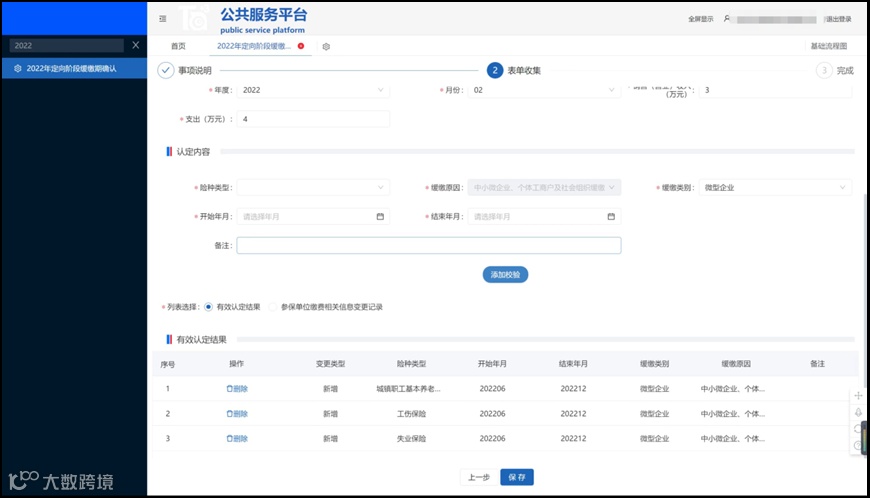870x498 pixels.
Task: Click 退出登录 in the header
Action: coord(838,19)
